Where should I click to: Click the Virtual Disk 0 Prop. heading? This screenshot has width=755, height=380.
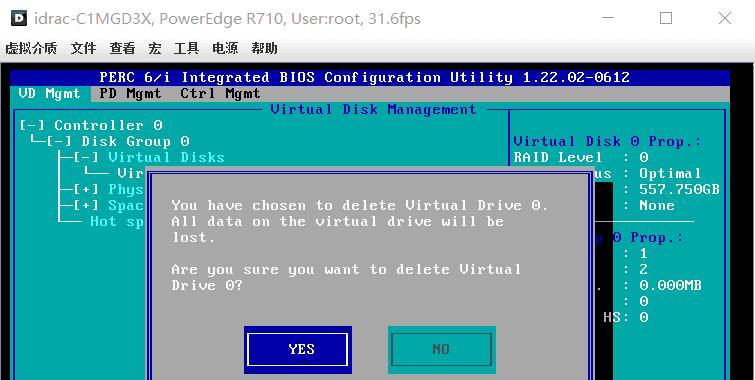(608, 142)
